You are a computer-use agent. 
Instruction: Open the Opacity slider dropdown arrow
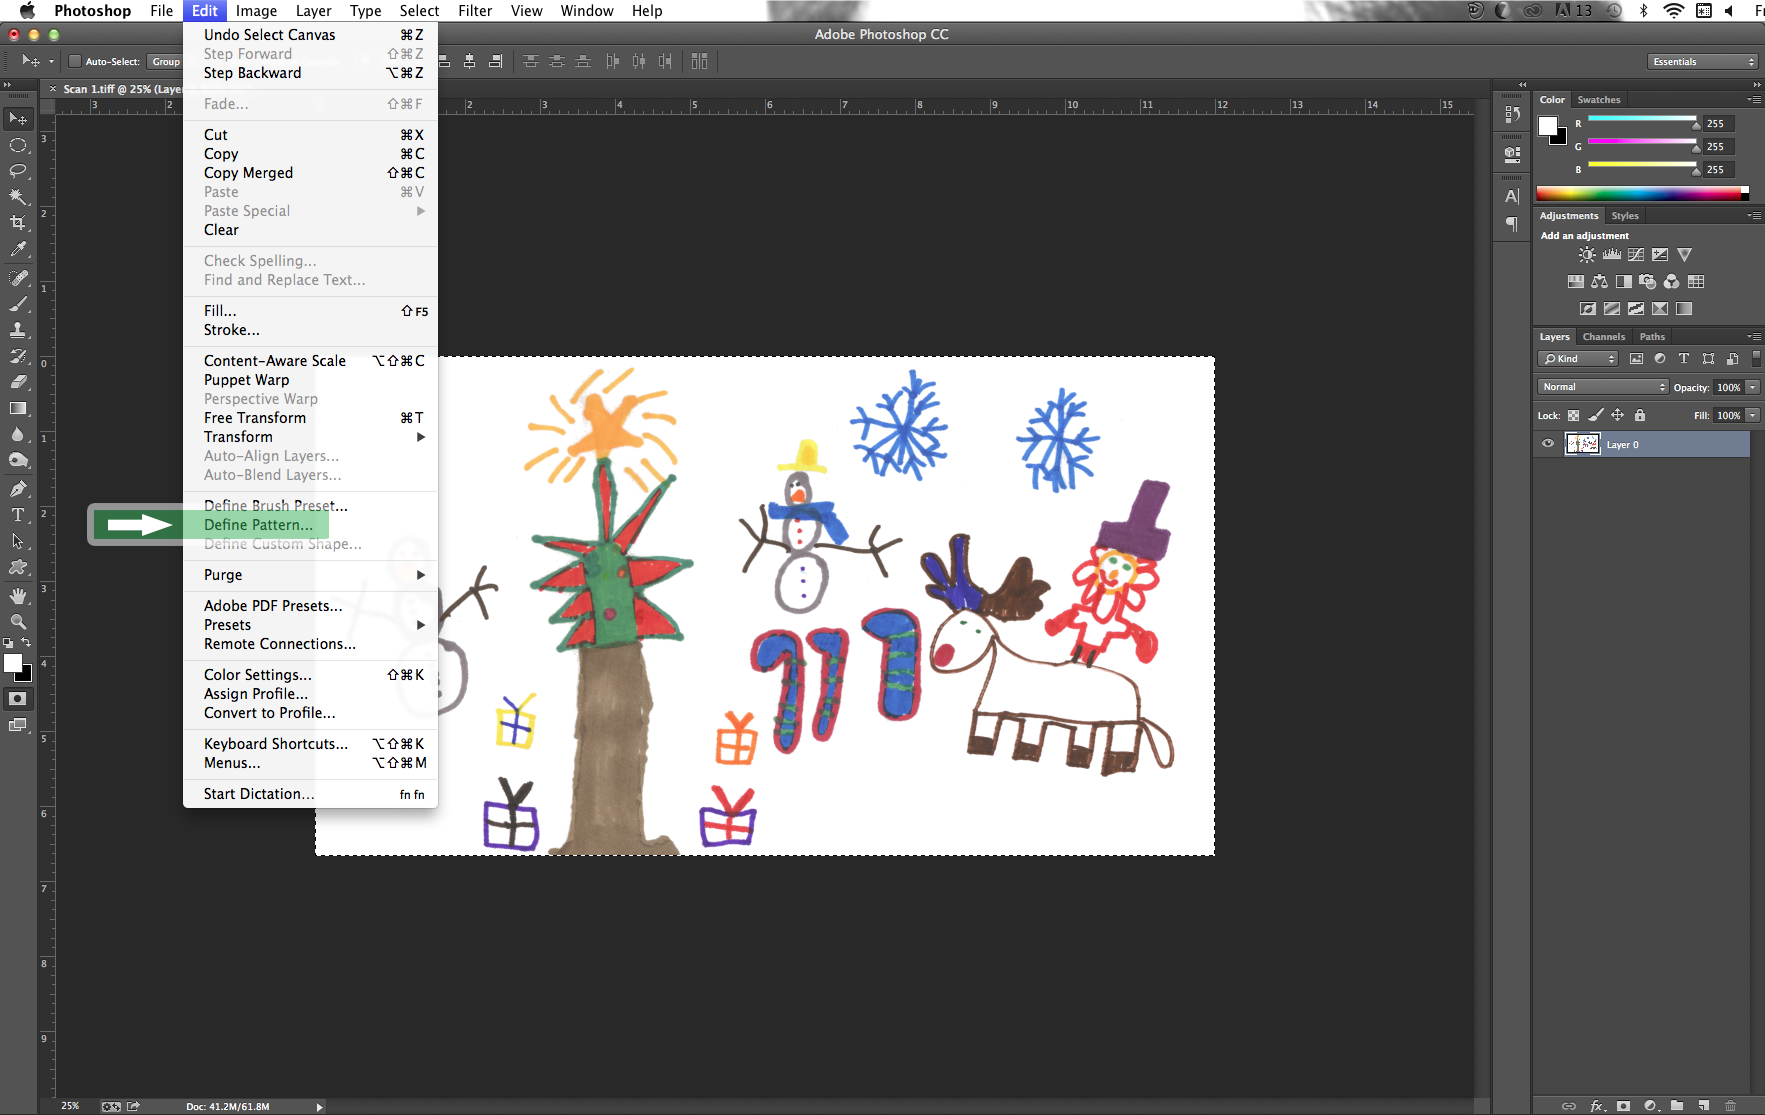tap(1753, 387)
